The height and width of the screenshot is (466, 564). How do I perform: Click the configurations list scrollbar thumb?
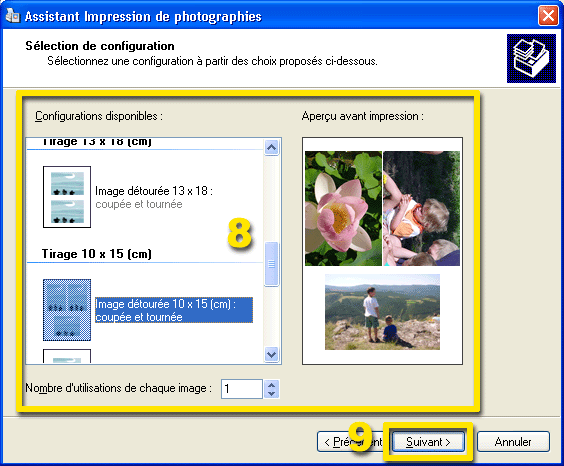[272, 264]
